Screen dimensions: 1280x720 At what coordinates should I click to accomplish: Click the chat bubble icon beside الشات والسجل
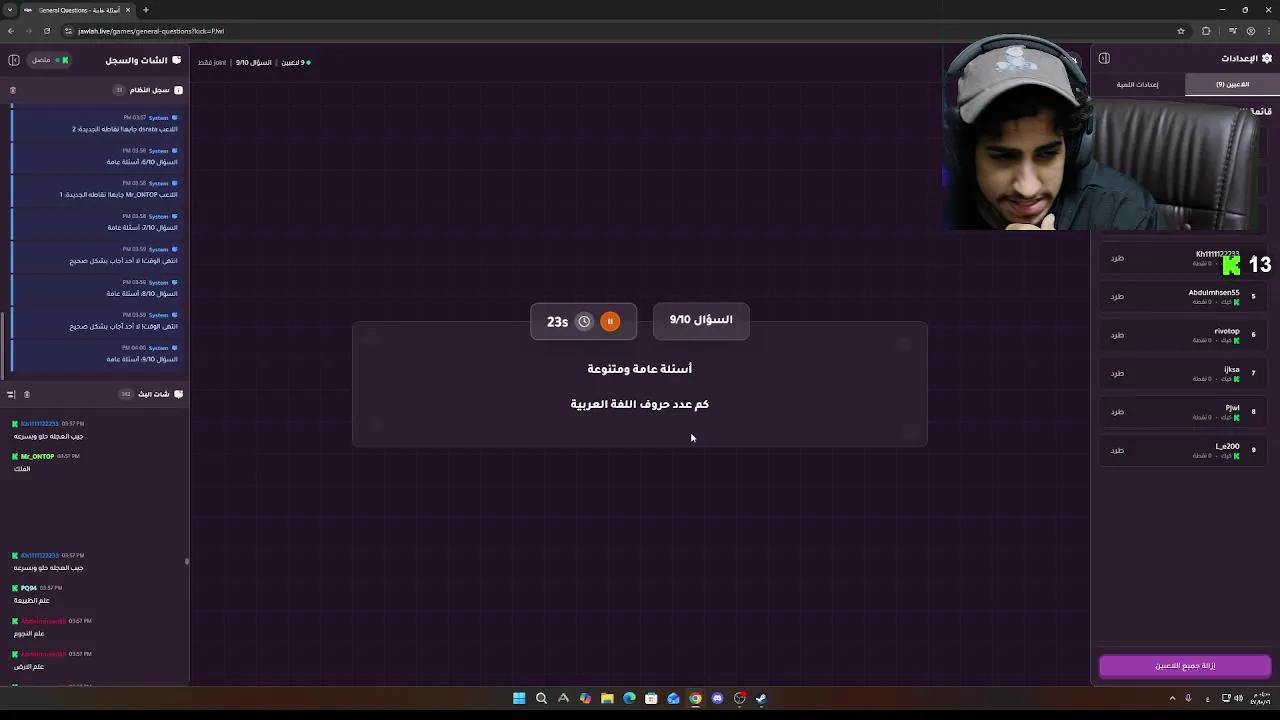pyautogui.click(x=177, y=60)
